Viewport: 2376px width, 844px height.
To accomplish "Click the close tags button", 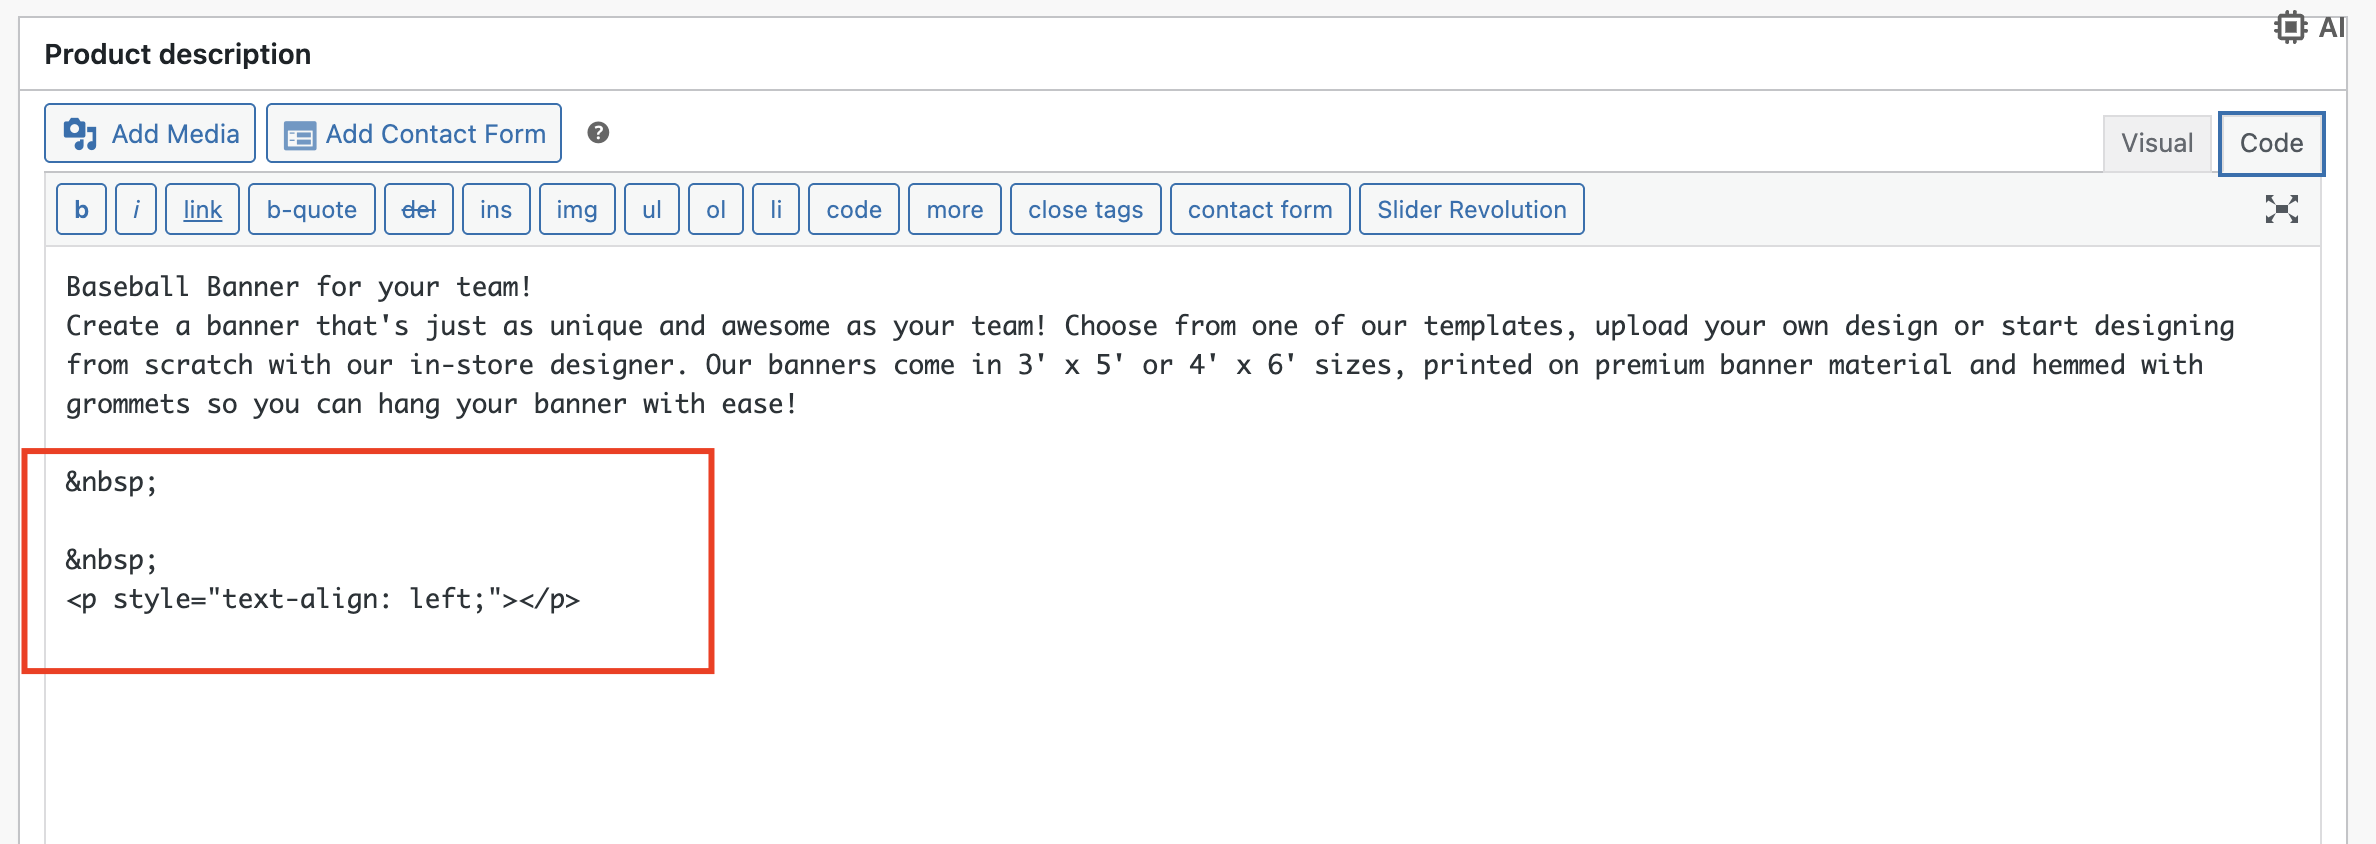I will click(x=1086, y=209).
